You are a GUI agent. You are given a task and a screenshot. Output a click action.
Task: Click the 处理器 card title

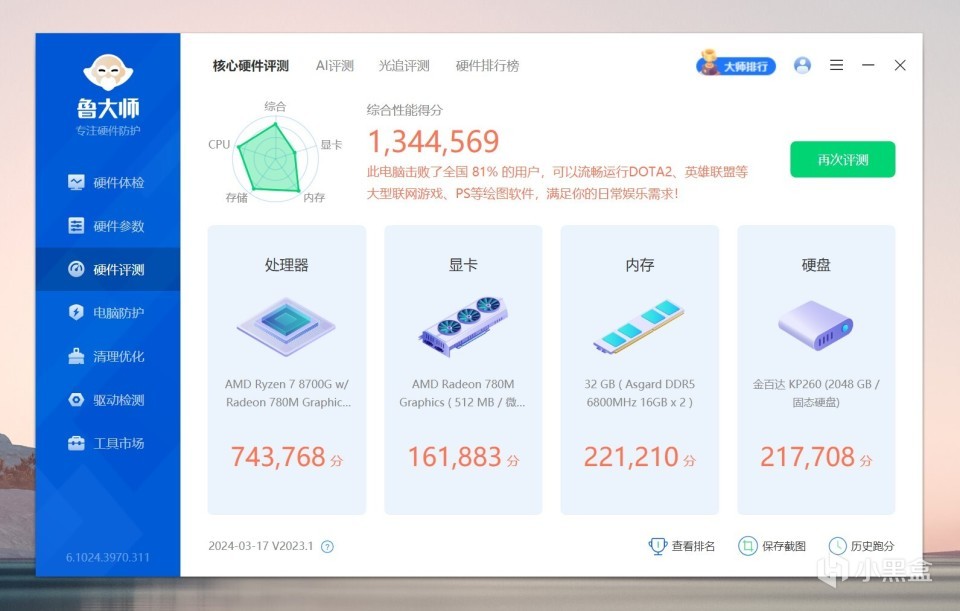[x=287, y=265]
